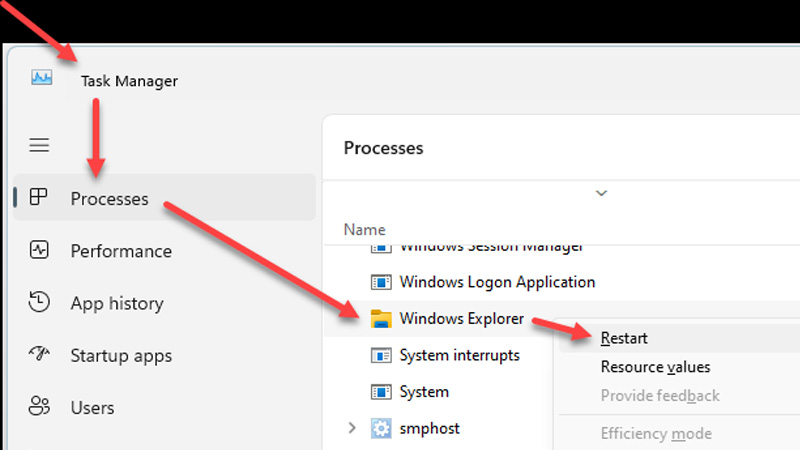
Task: Select the System interrupts row
Action: coord(439,355)
